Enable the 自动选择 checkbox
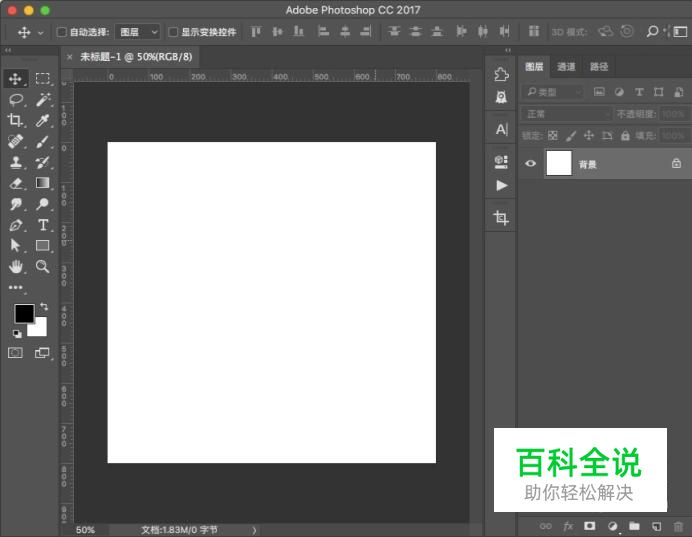The width and height of the screenshot is (692, 537). click(62, 32)
